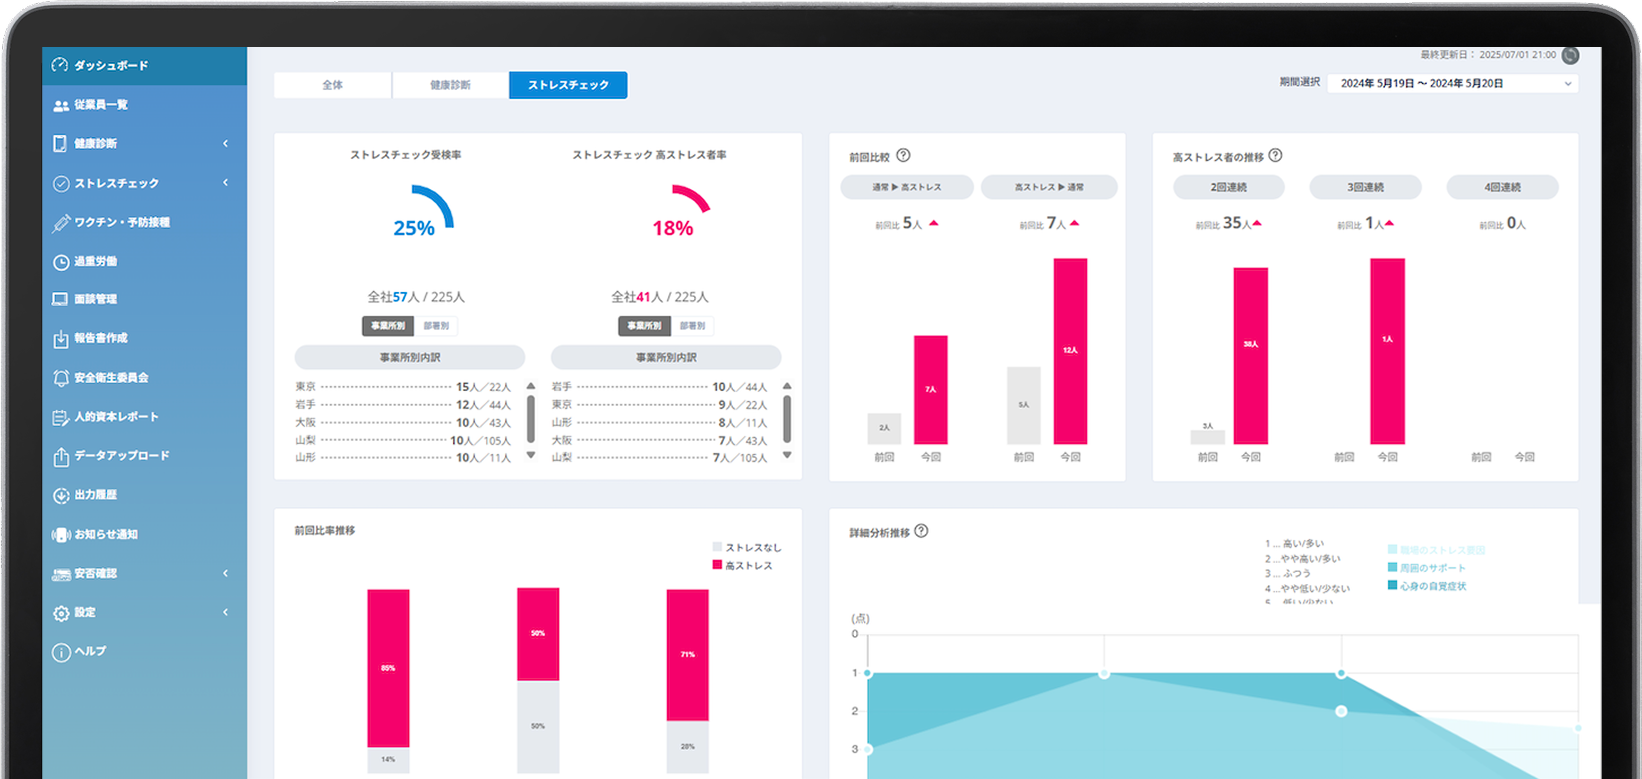Click the 高ストレス pink legend swatch

point(717,565)
